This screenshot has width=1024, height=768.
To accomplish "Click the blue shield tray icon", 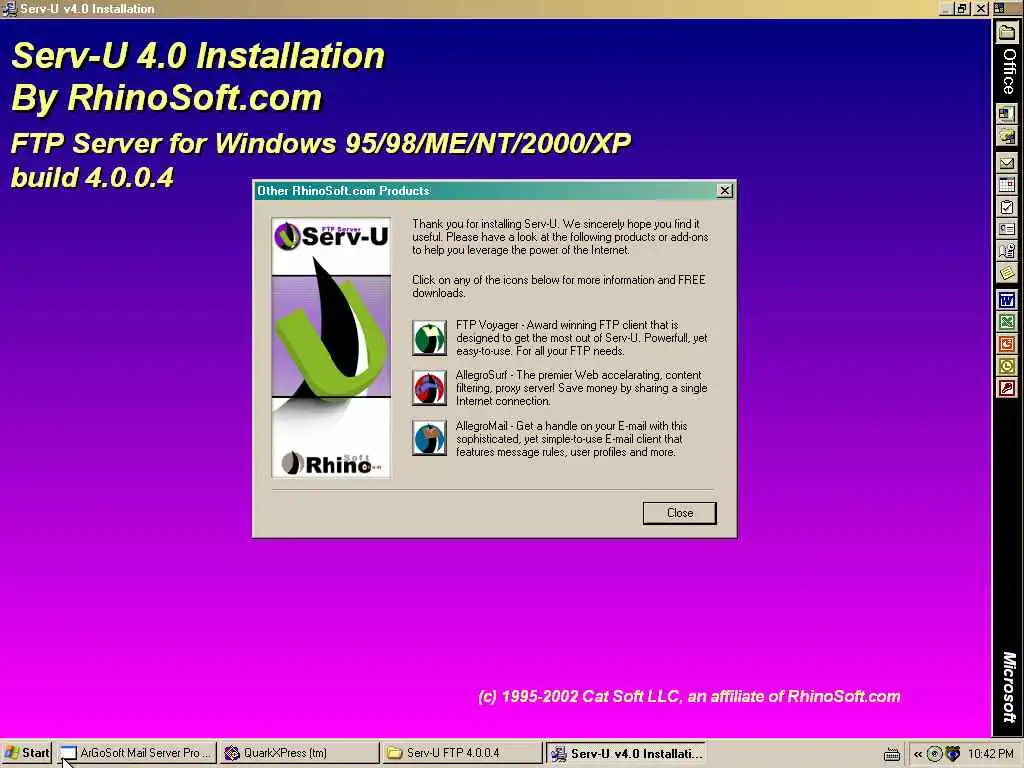I will click(952, 754).
